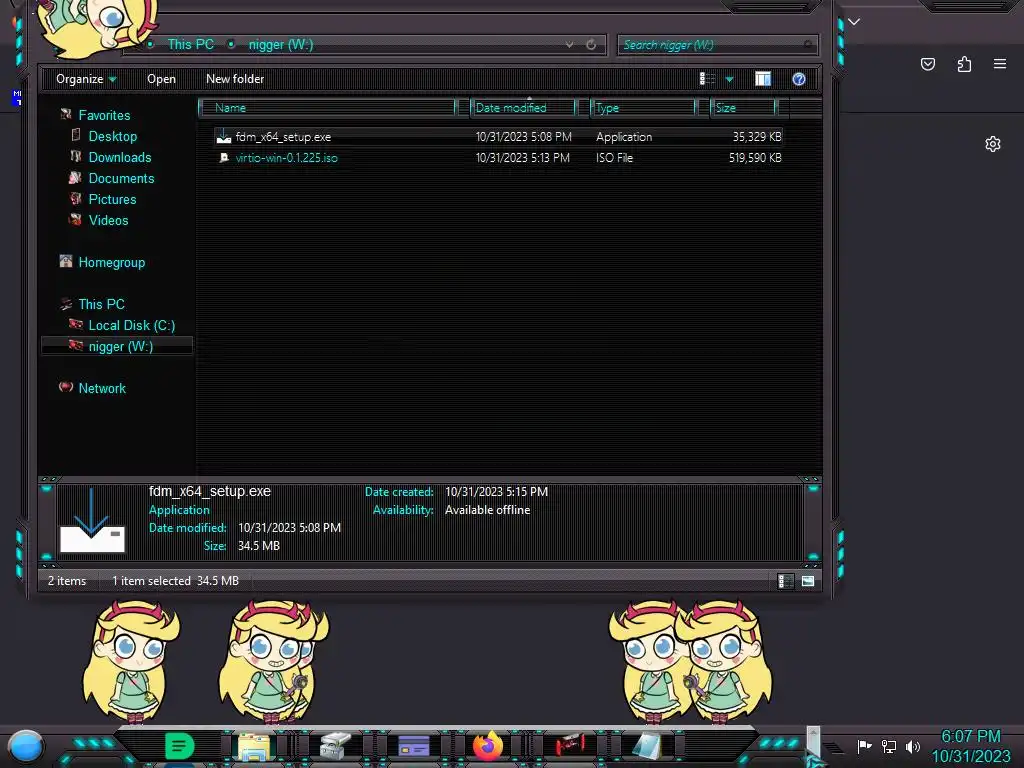1024x768 pixels.
Task: Open the Start orb button
Action: (25, 746)
